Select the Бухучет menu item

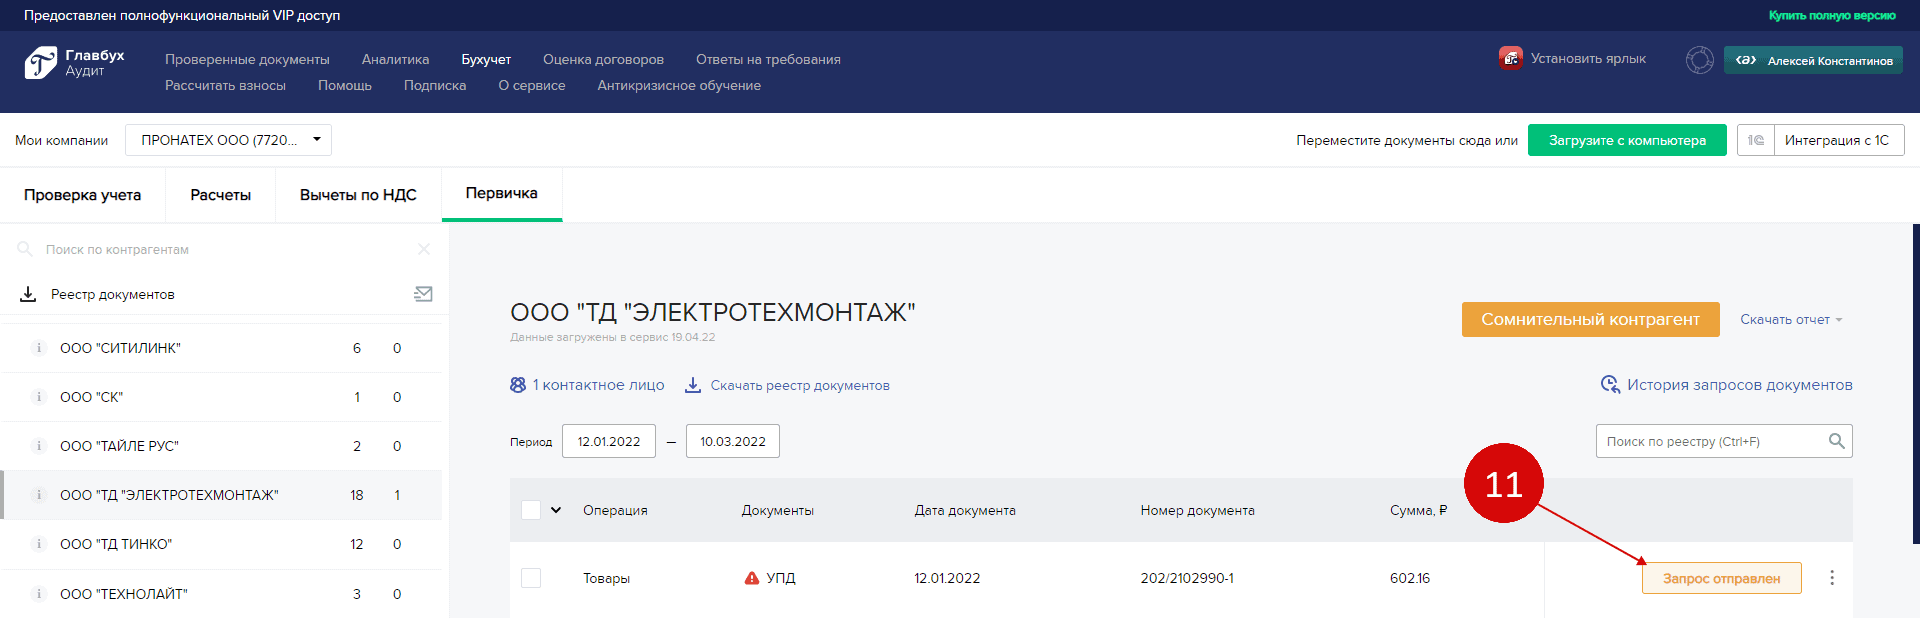click(486, 59)
